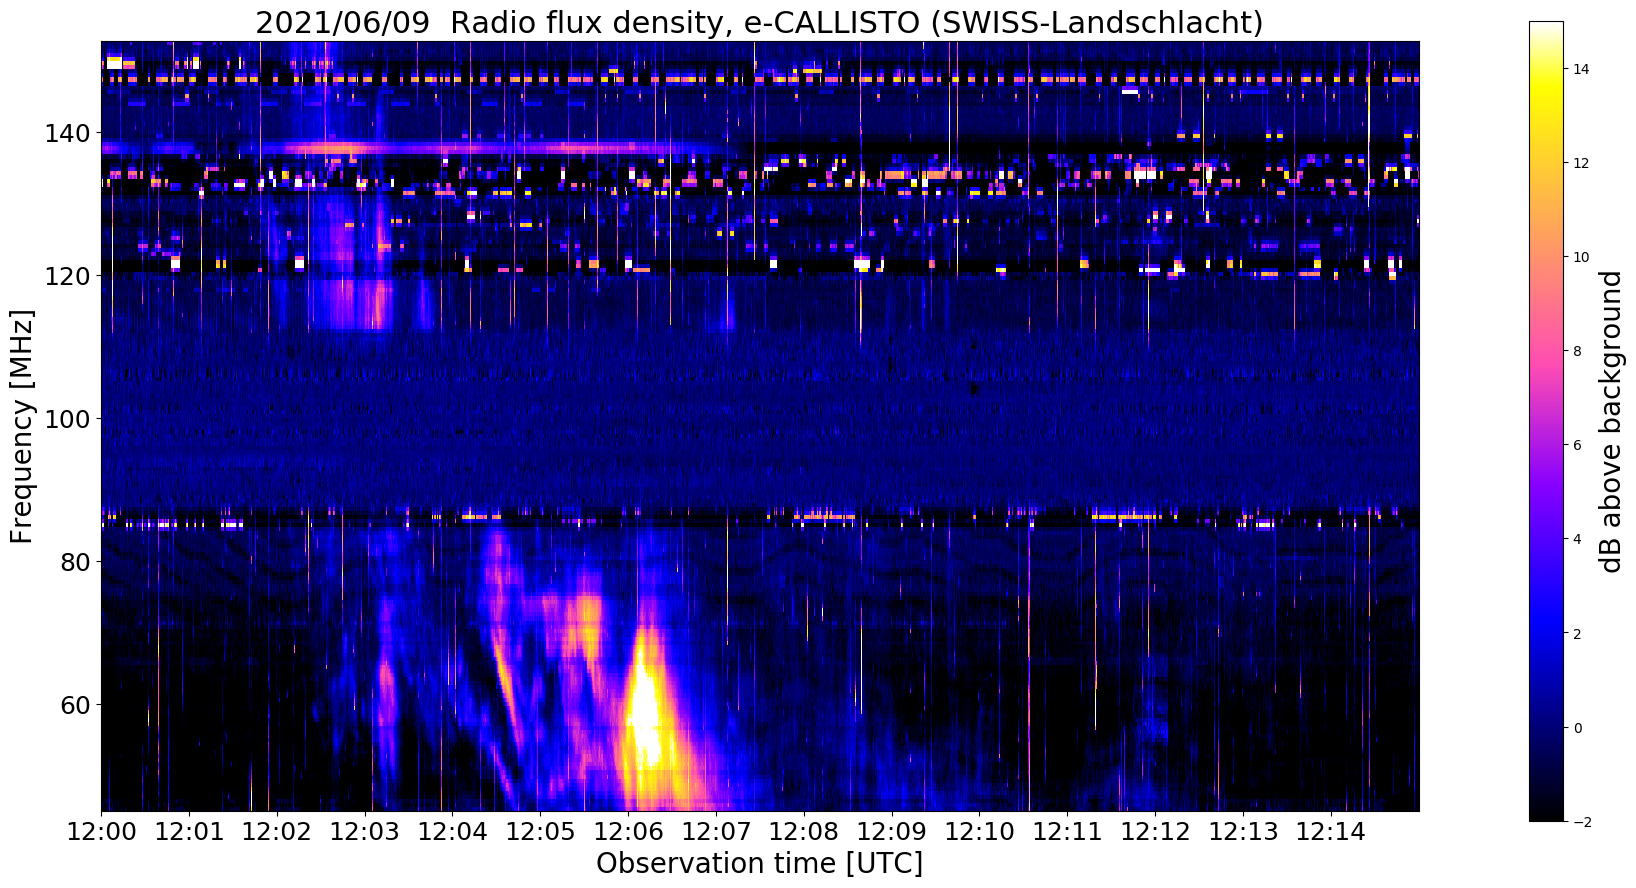The height and width of the screenshot is (888, 1636).
Task: Select the 120 frequency tick label
Action: [68, 276]
